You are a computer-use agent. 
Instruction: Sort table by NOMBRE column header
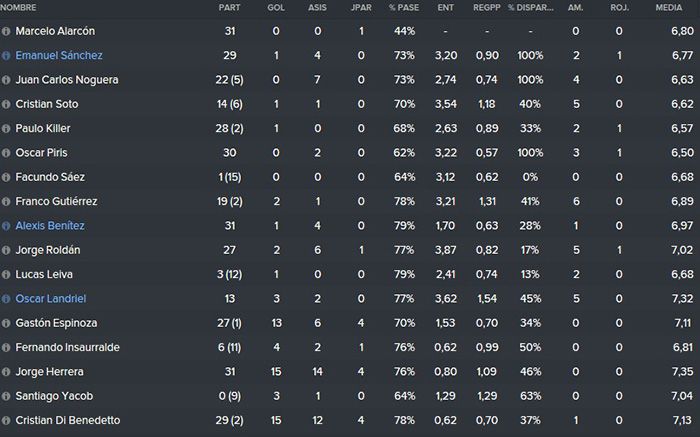coord(18,8)
